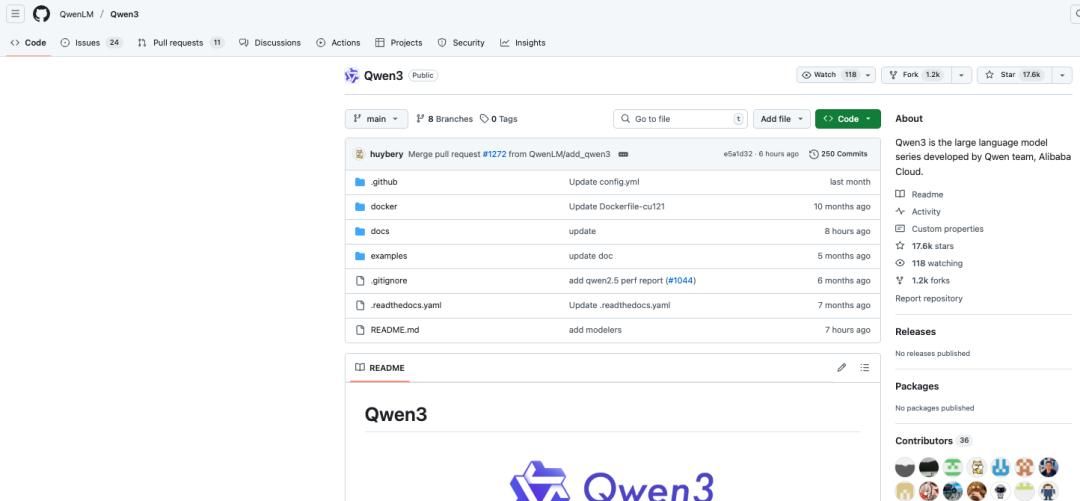Open the 'add modelers' commit message
The height and width of the screenshot is (501, 1080).
click(595, 330)
